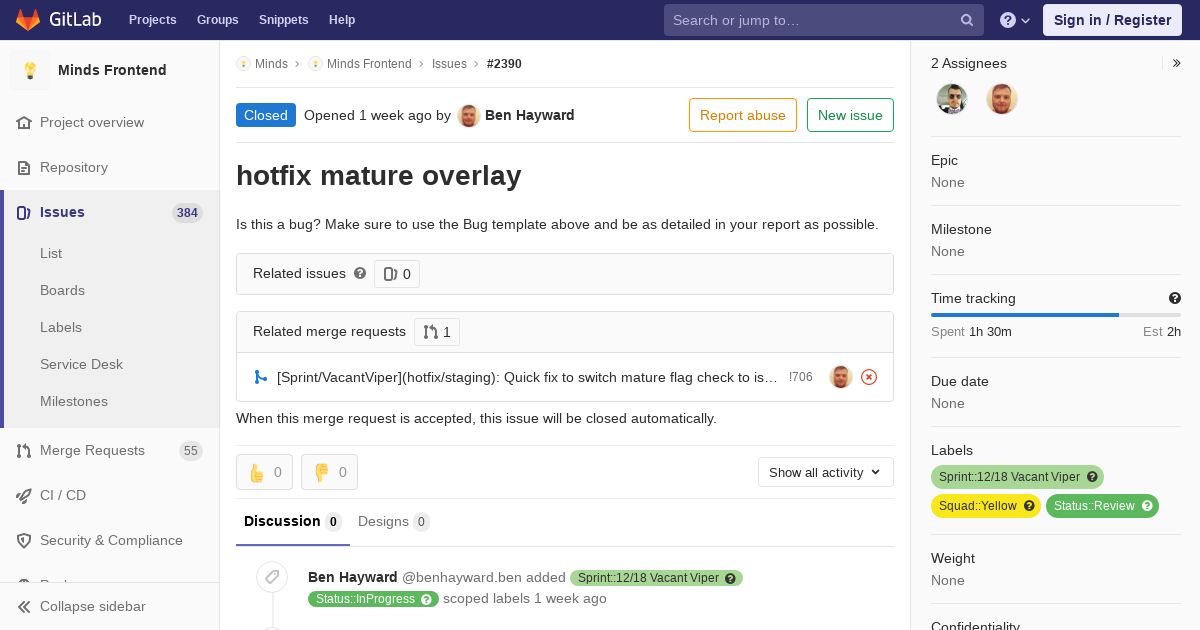1200x630 pixels.
Task: Click the related merge requests count badge
Action: (437, 332)
